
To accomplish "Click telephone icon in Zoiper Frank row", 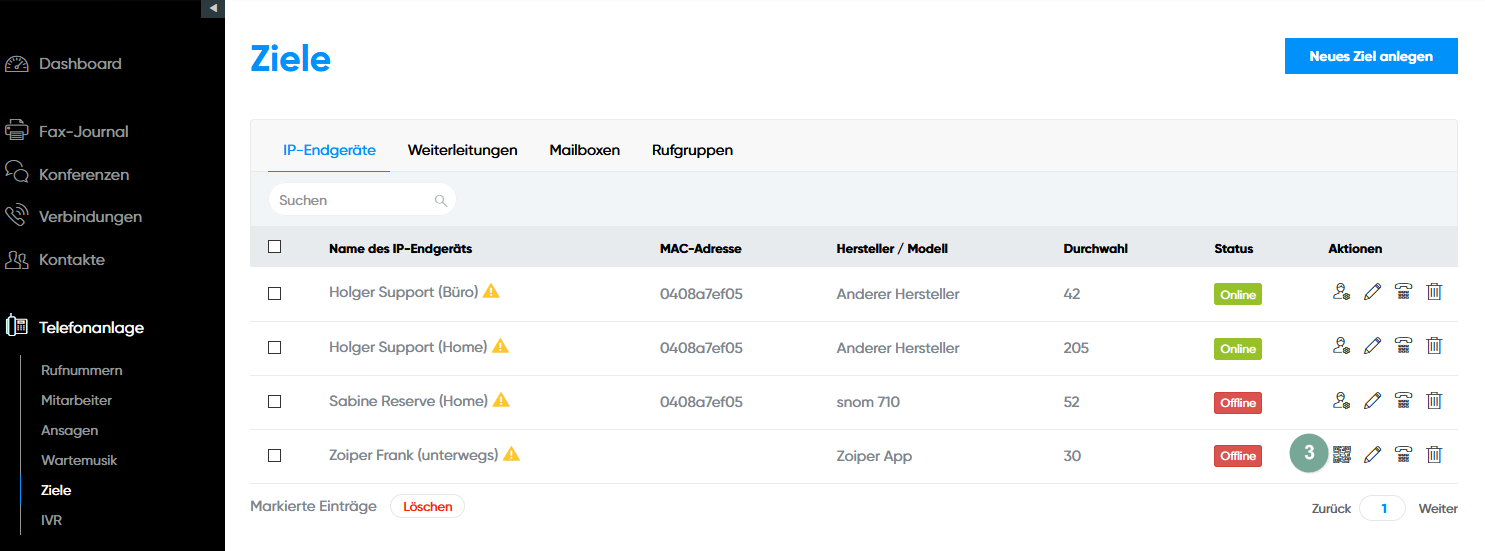I will (x=1403, y=455).
